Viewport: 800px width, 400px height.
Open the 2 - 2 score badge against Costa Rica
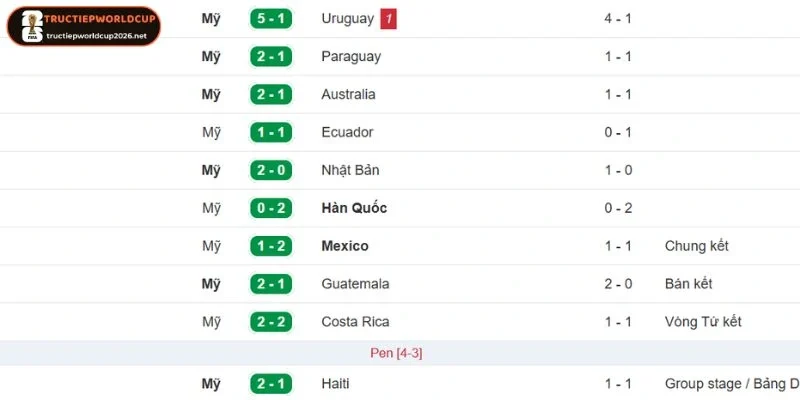pyautogui.click(x=270, y=322)
